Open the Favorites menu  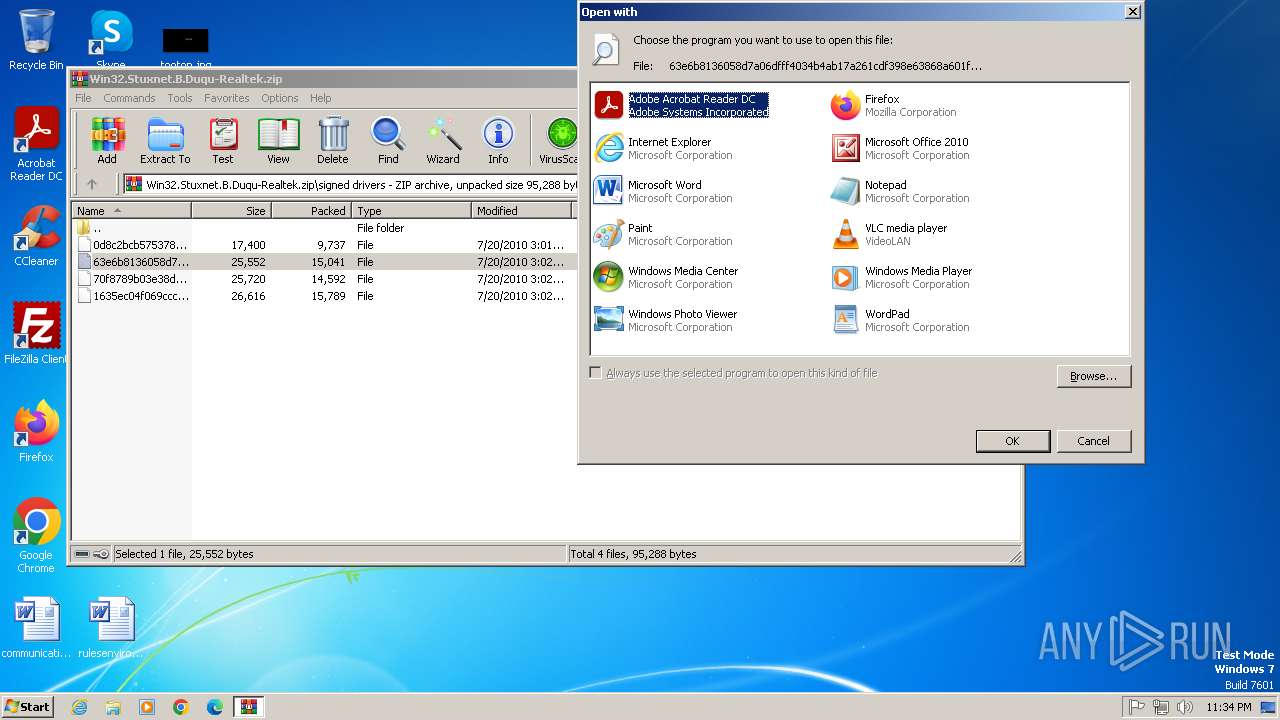(227, 98)
